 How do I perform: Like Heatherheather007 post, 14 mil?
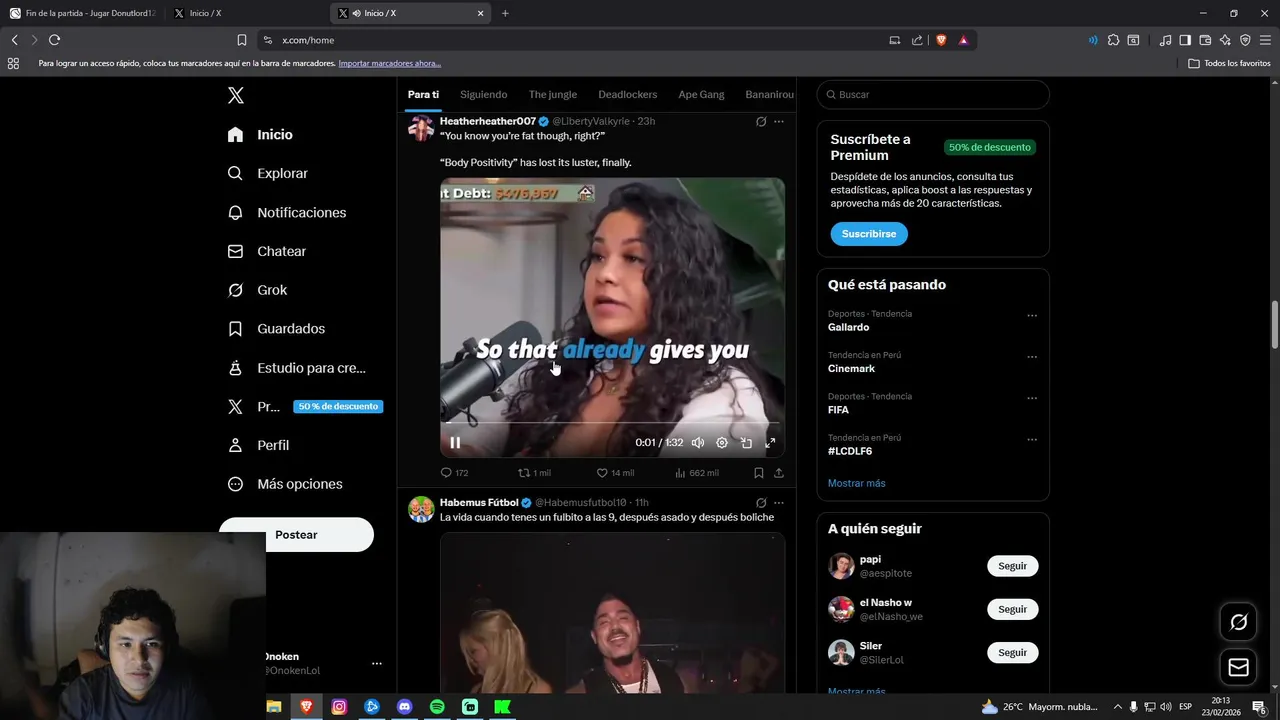pyautogui.click(x=615, y=473)
